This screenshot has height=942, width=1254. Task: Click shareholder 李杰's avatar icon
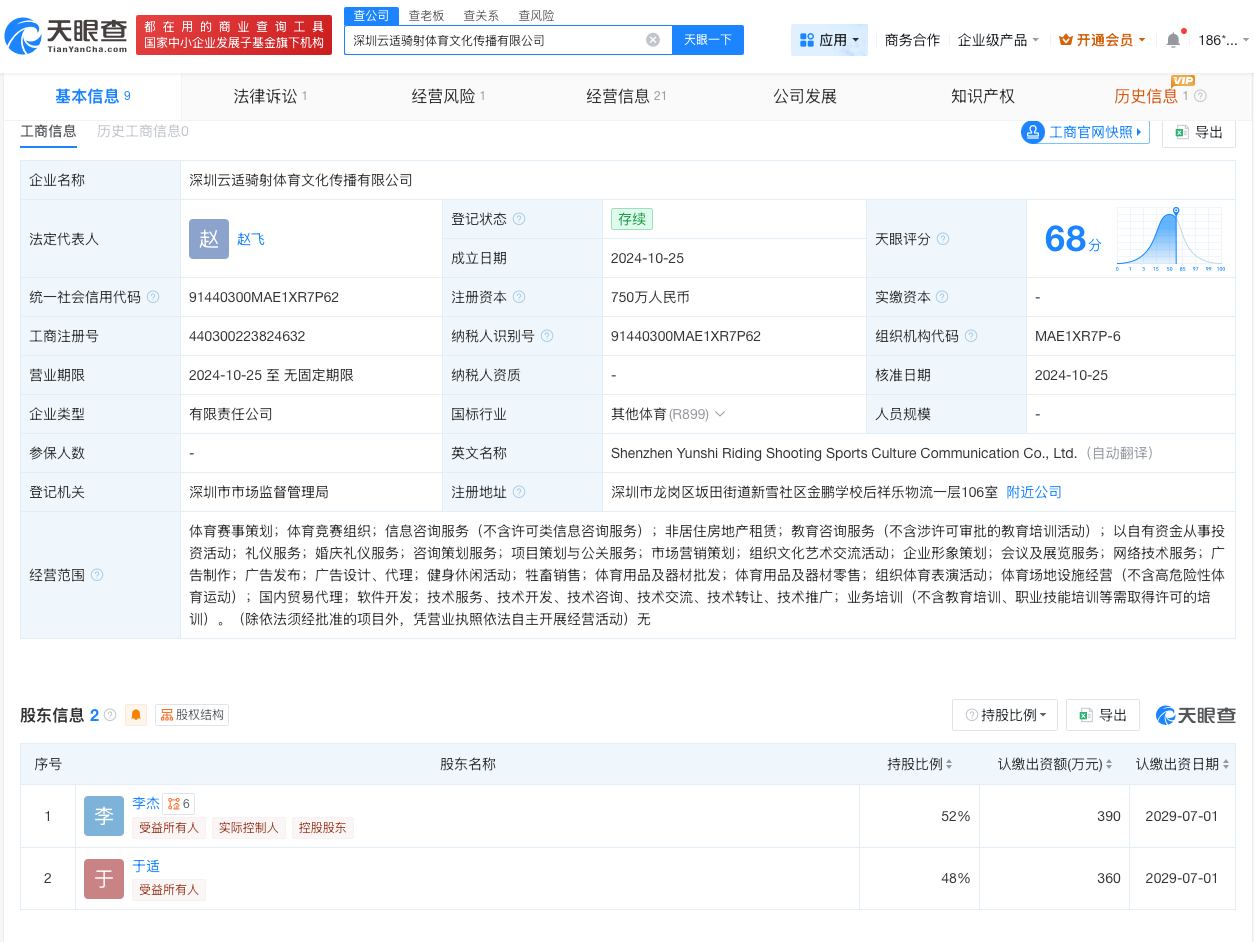click(103, 815)
